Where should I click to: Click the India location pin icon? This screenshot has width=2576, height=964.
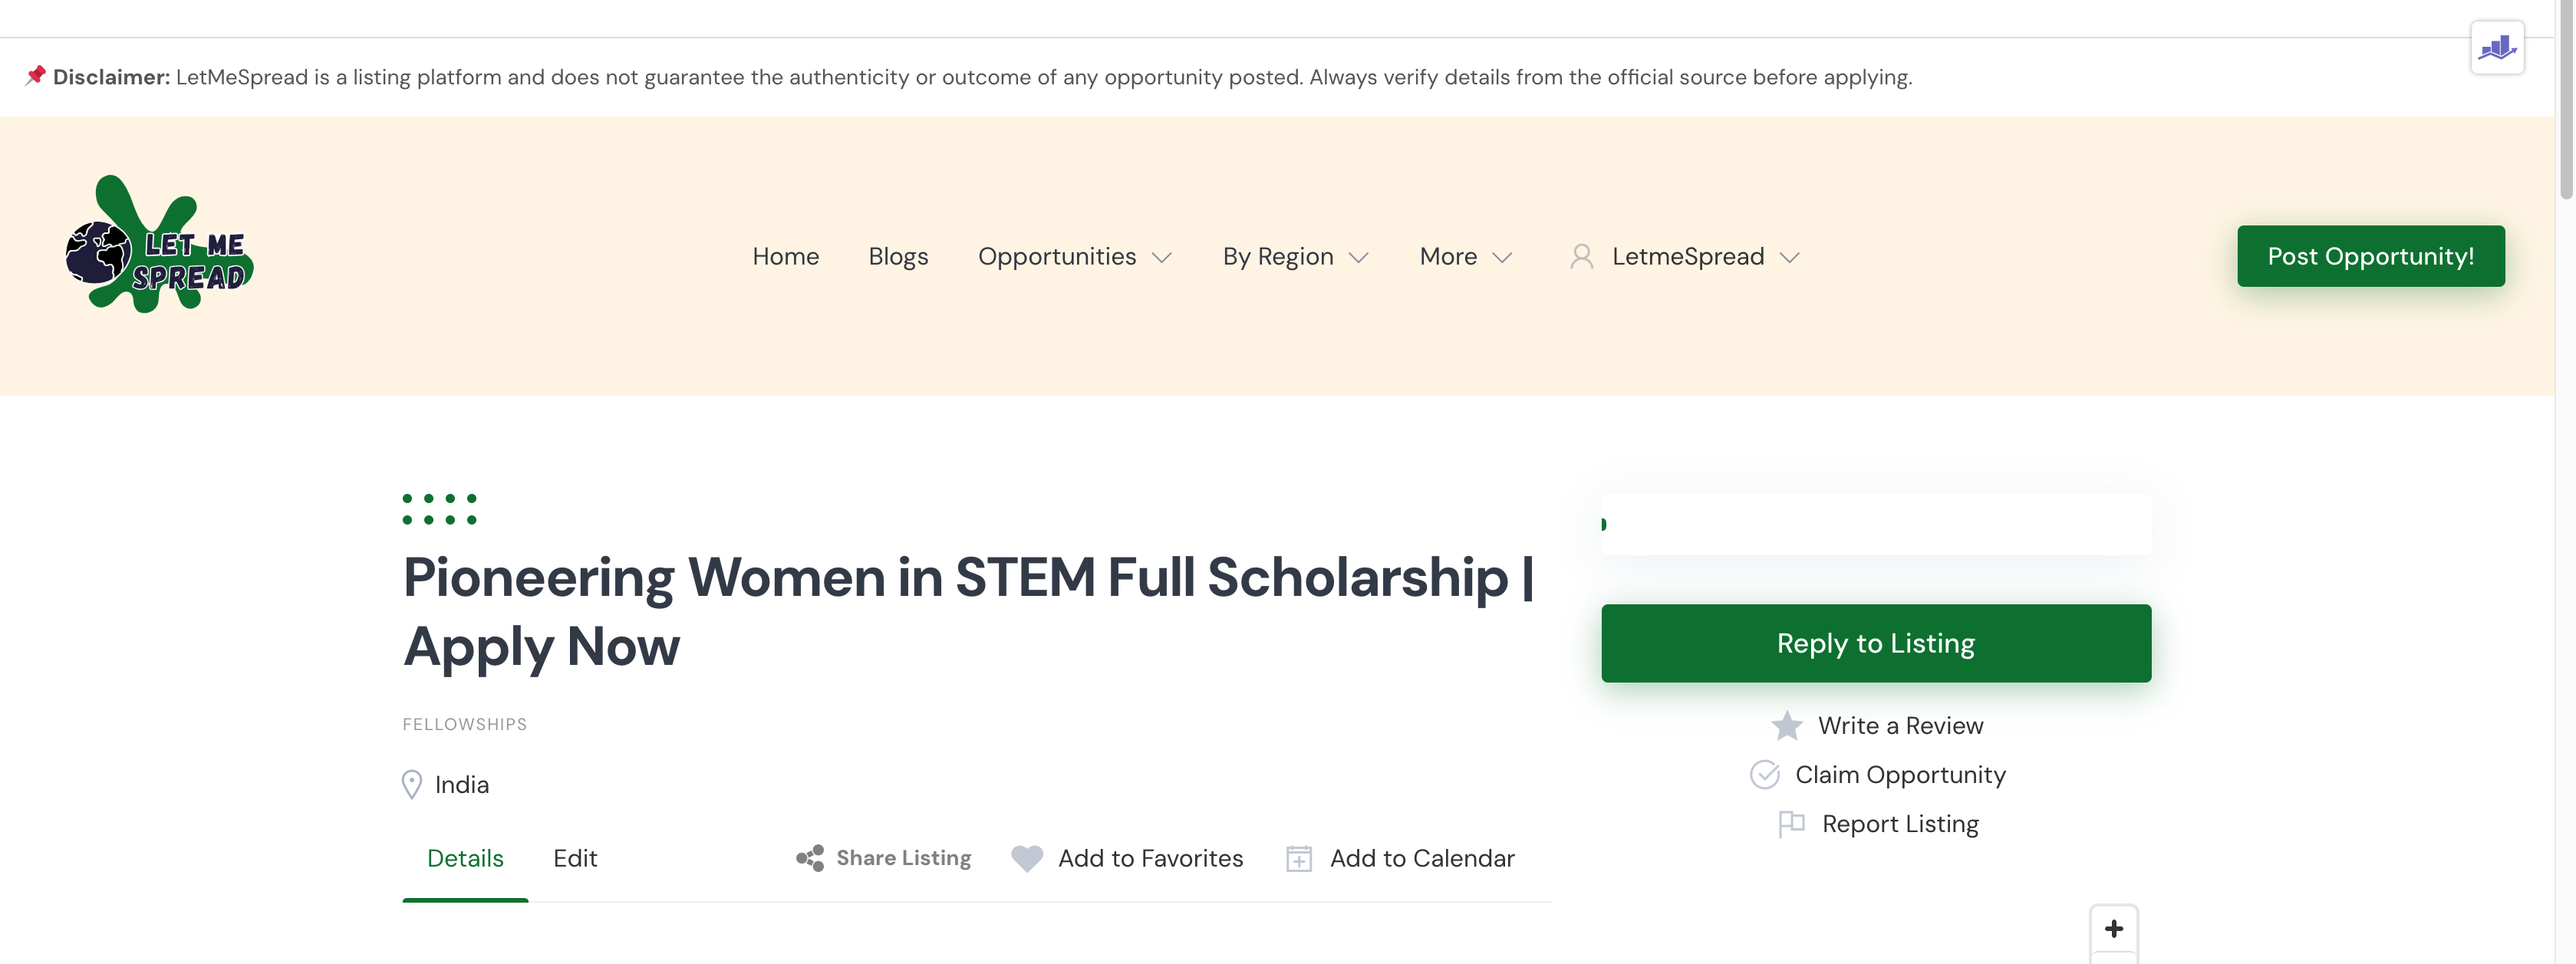pyautogui.click(x=411, y=785)
